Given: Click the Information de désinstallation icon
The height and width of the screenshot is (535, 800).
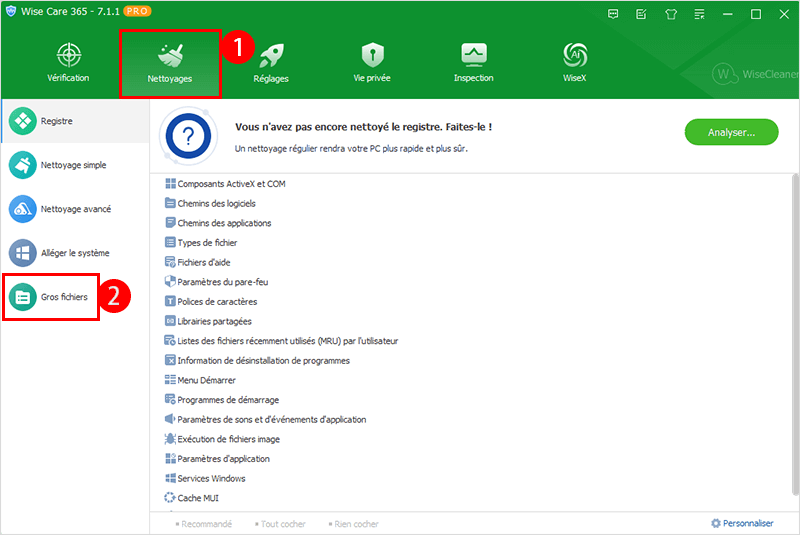Looking at the screenshot, I should click(170, 360).
